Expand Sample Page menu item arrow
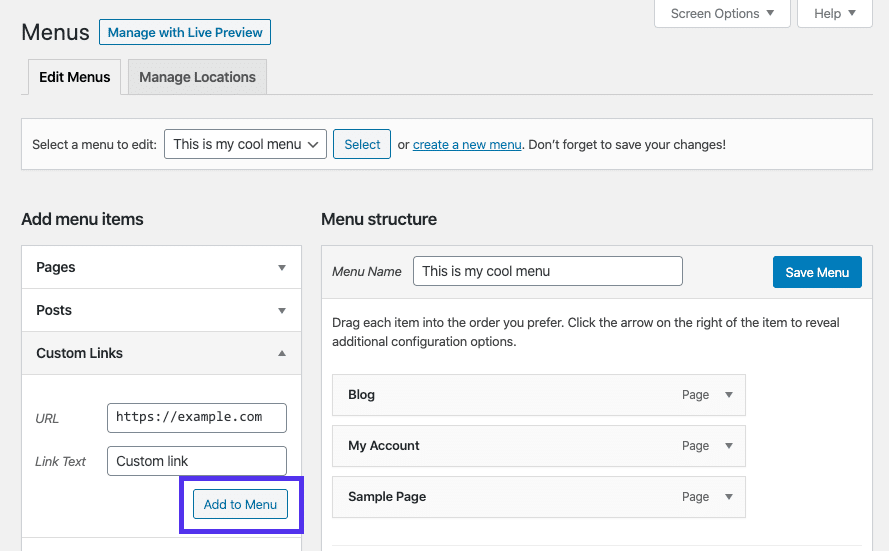This screenshot has height=551, width=889. (729, 497)
